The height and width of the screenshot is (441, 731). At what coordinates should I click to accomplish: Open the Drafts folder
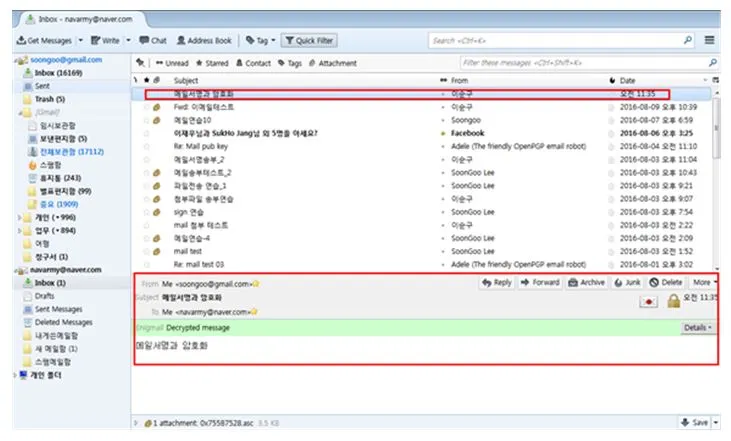pyautogui.click(x=44, y=296)
